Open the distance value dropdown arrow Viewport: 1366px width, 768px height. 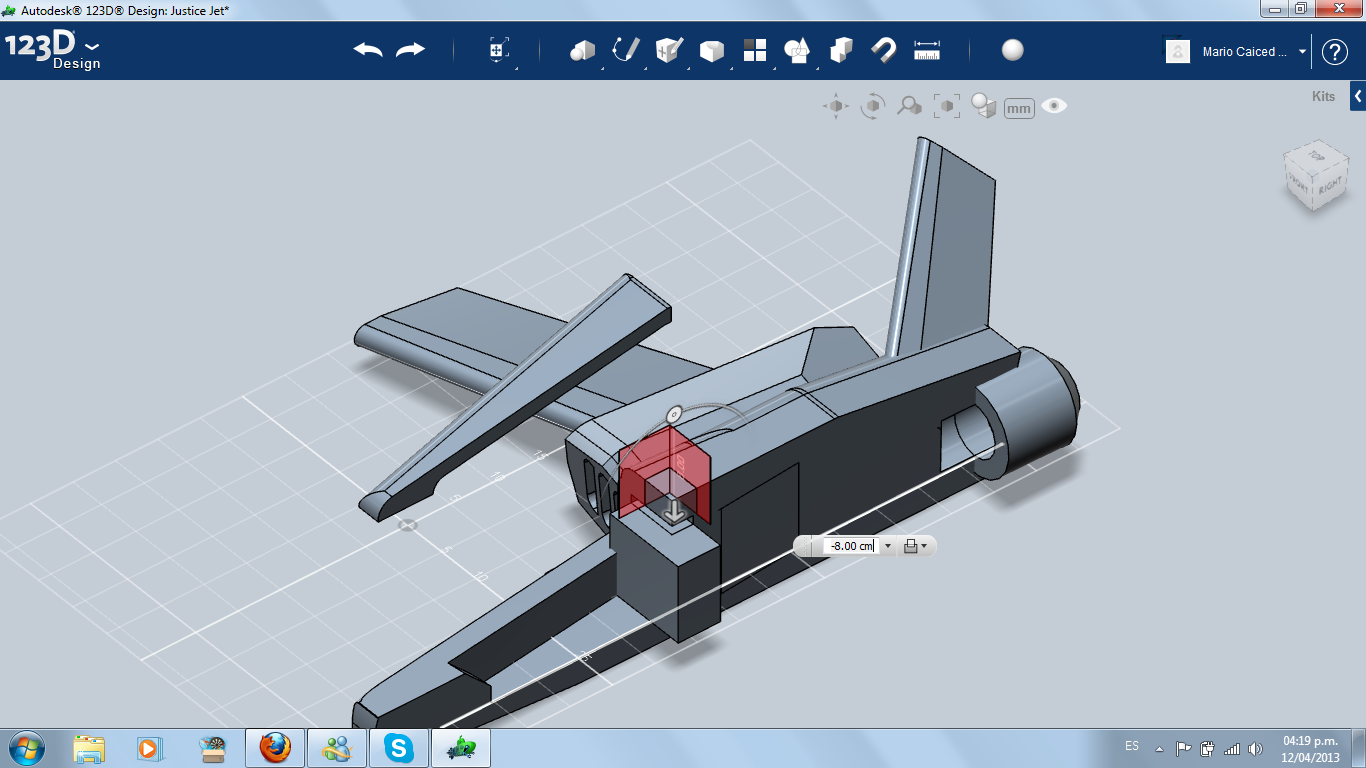888,546
